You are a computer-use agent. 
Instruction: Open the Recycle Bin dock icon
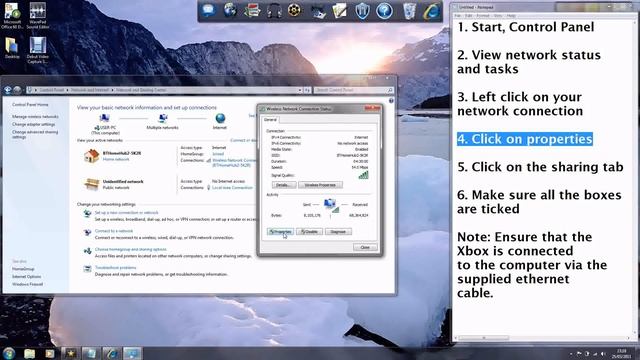pos(409,11)
